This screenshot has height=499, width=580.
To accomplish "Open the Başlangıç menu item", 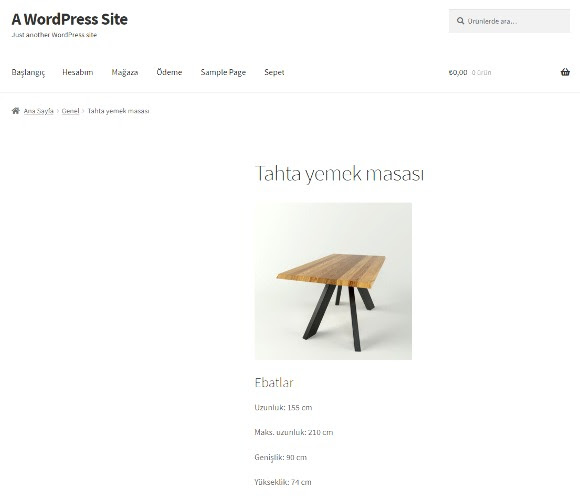I will (28, 73).
